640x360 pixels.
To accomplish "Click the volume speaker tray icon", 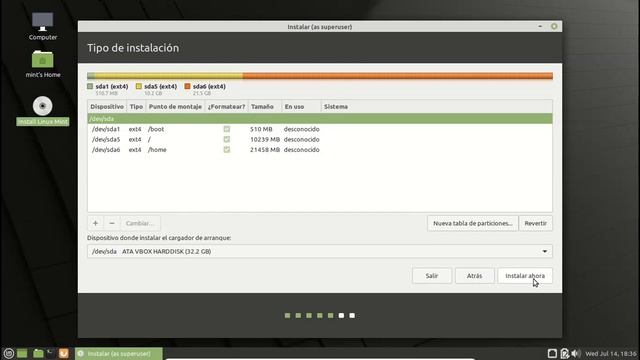I will click(576, 353).
